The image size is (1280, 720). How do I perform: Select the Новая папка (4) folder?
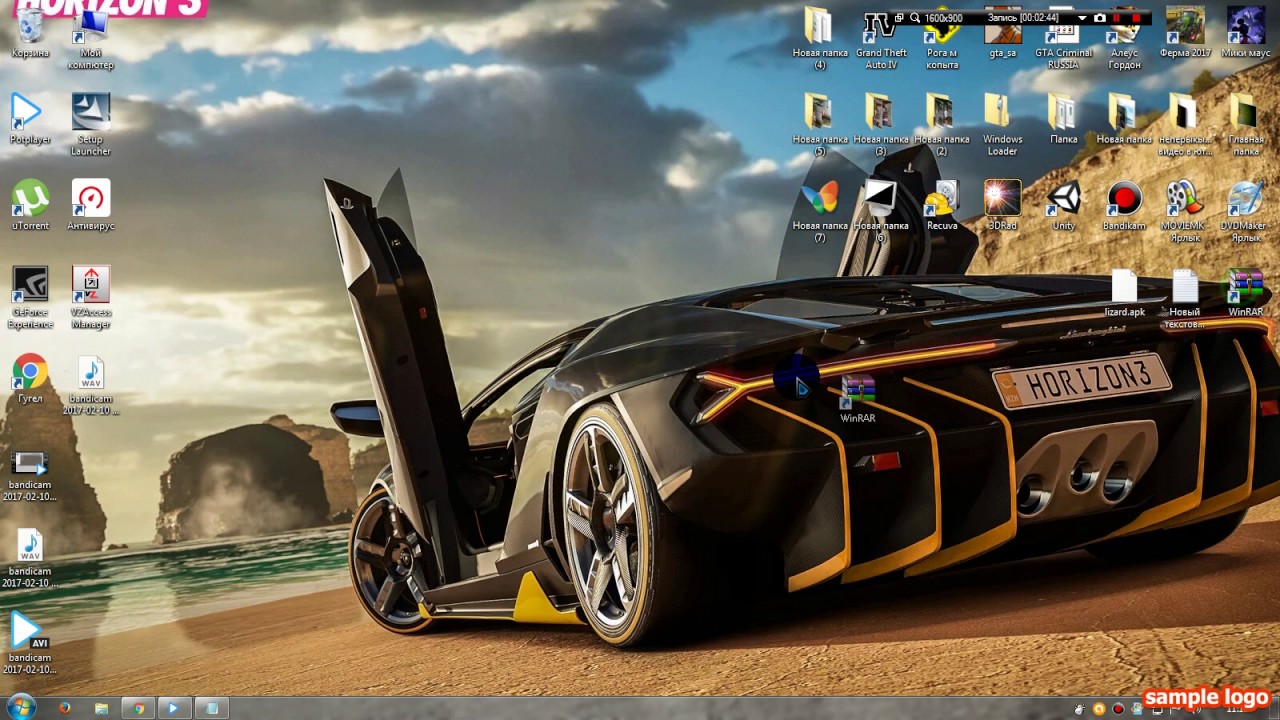820,38
